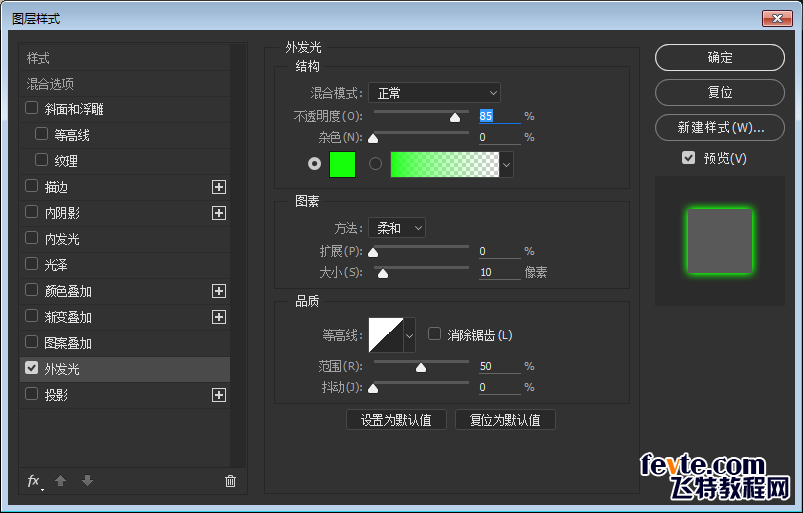The width and height of the screenshot is (803, 513).
Task: Click the plus icon beside 内阴影
Action: point(219,213)
